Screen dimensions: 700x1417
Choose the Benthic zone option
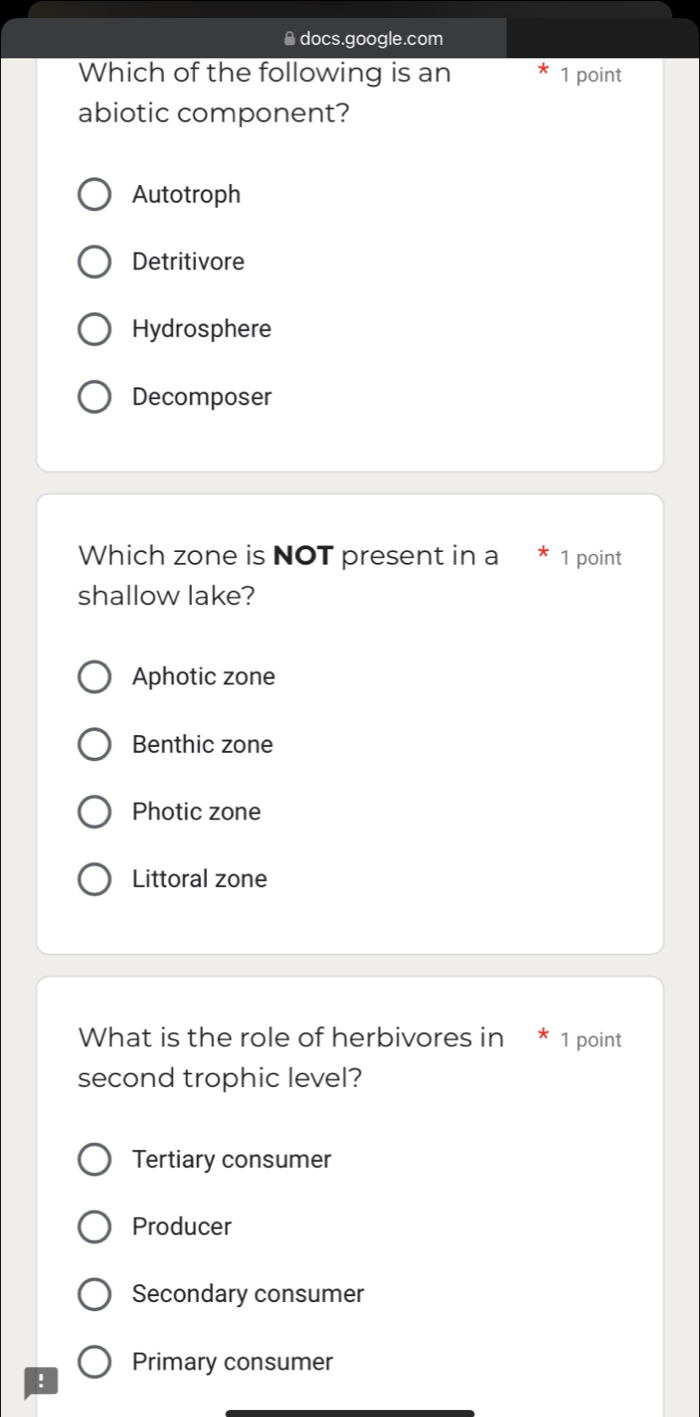[94, 744]
